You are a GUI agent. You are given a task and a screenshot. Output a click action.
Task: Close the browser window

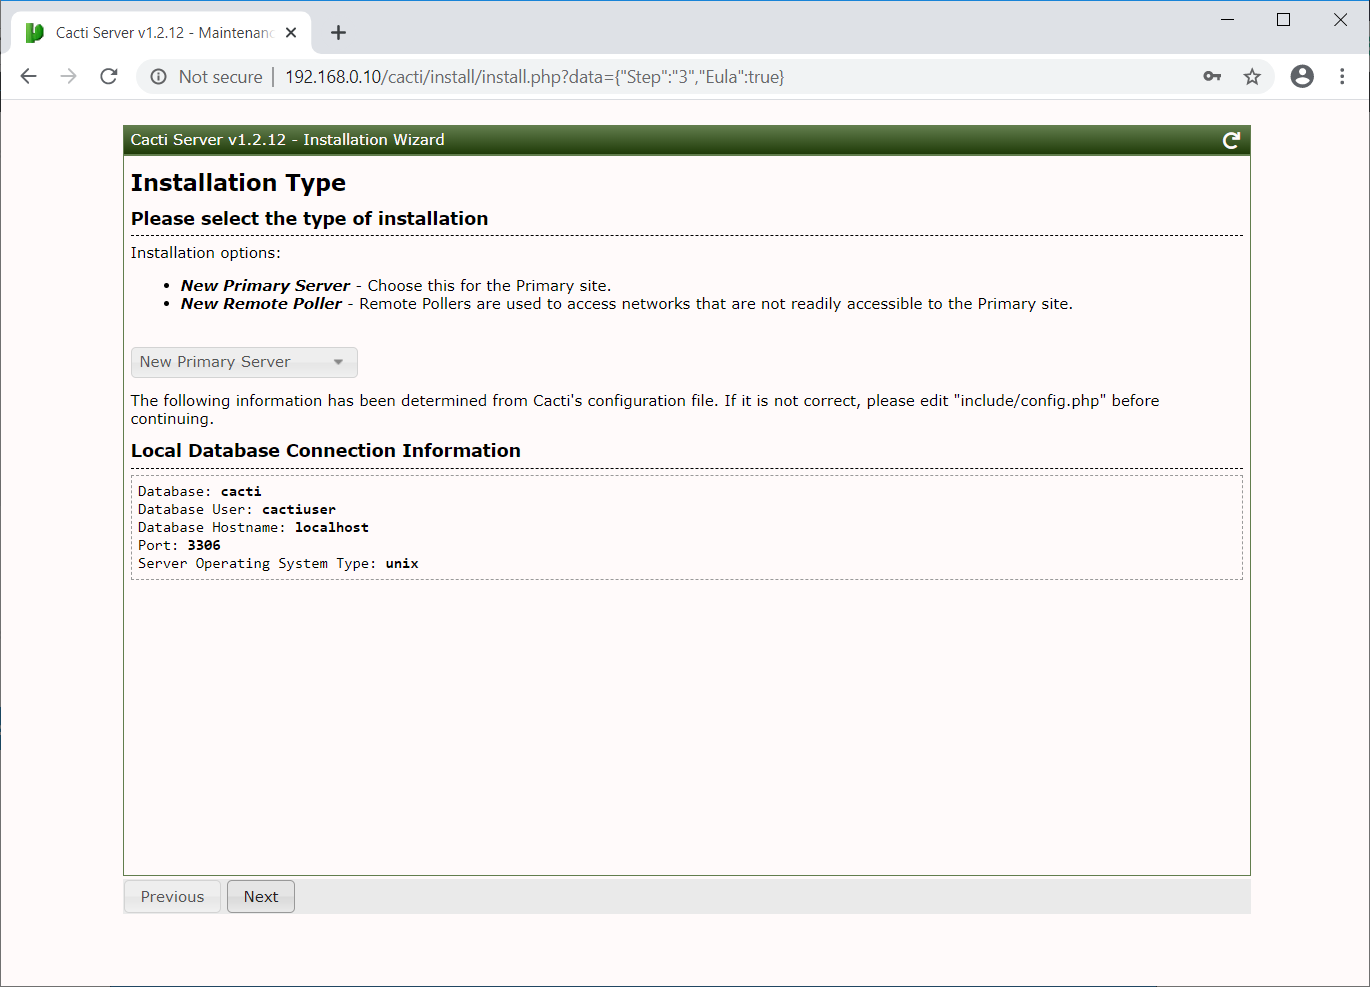tap(1340, 20)
